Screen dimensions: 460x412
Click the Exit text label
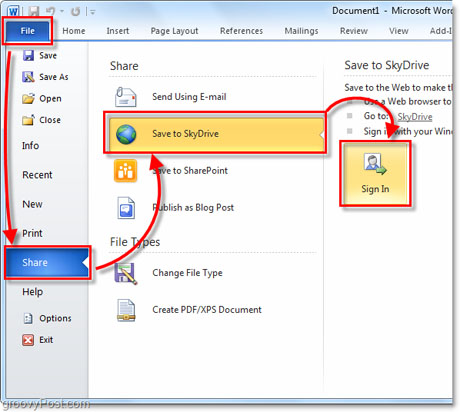(46, 340)
